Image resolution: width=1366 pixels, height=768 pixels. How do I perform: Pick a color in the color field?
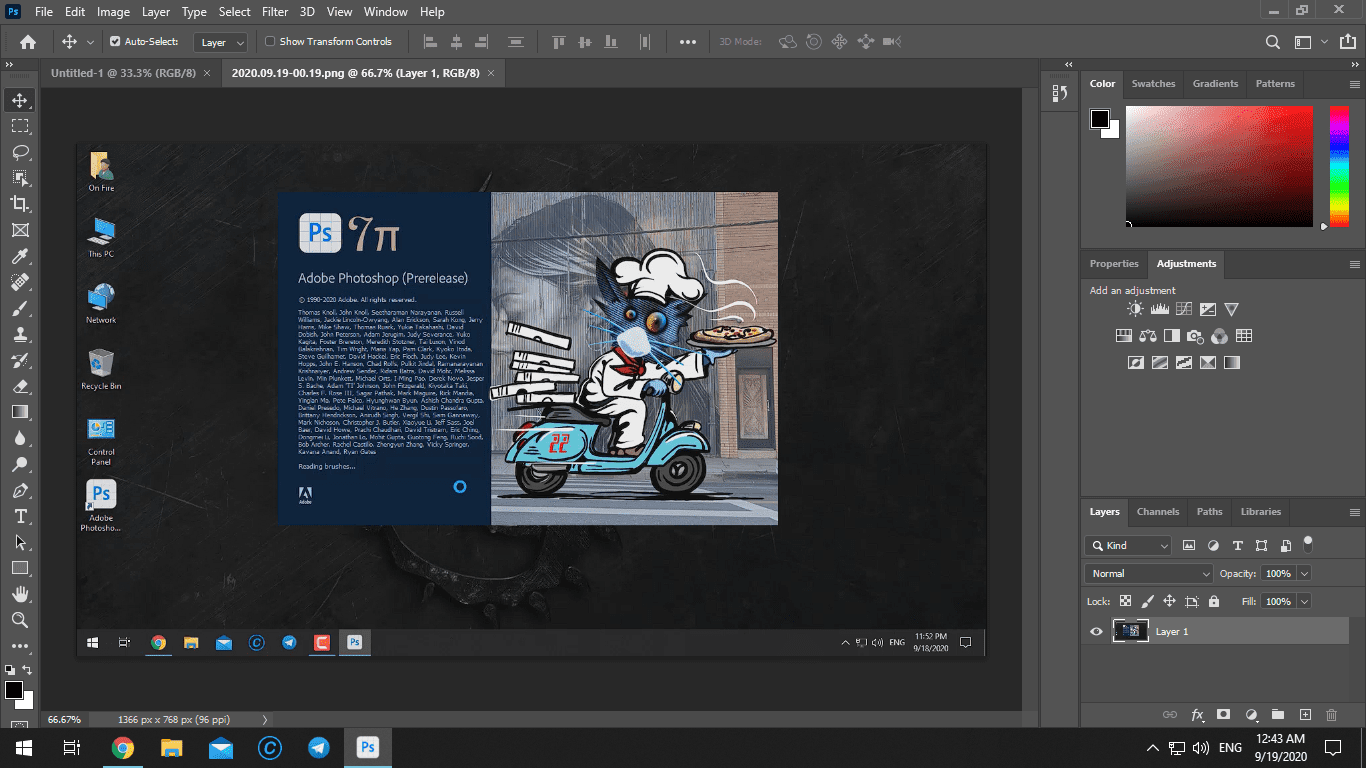pos(1218,165)
